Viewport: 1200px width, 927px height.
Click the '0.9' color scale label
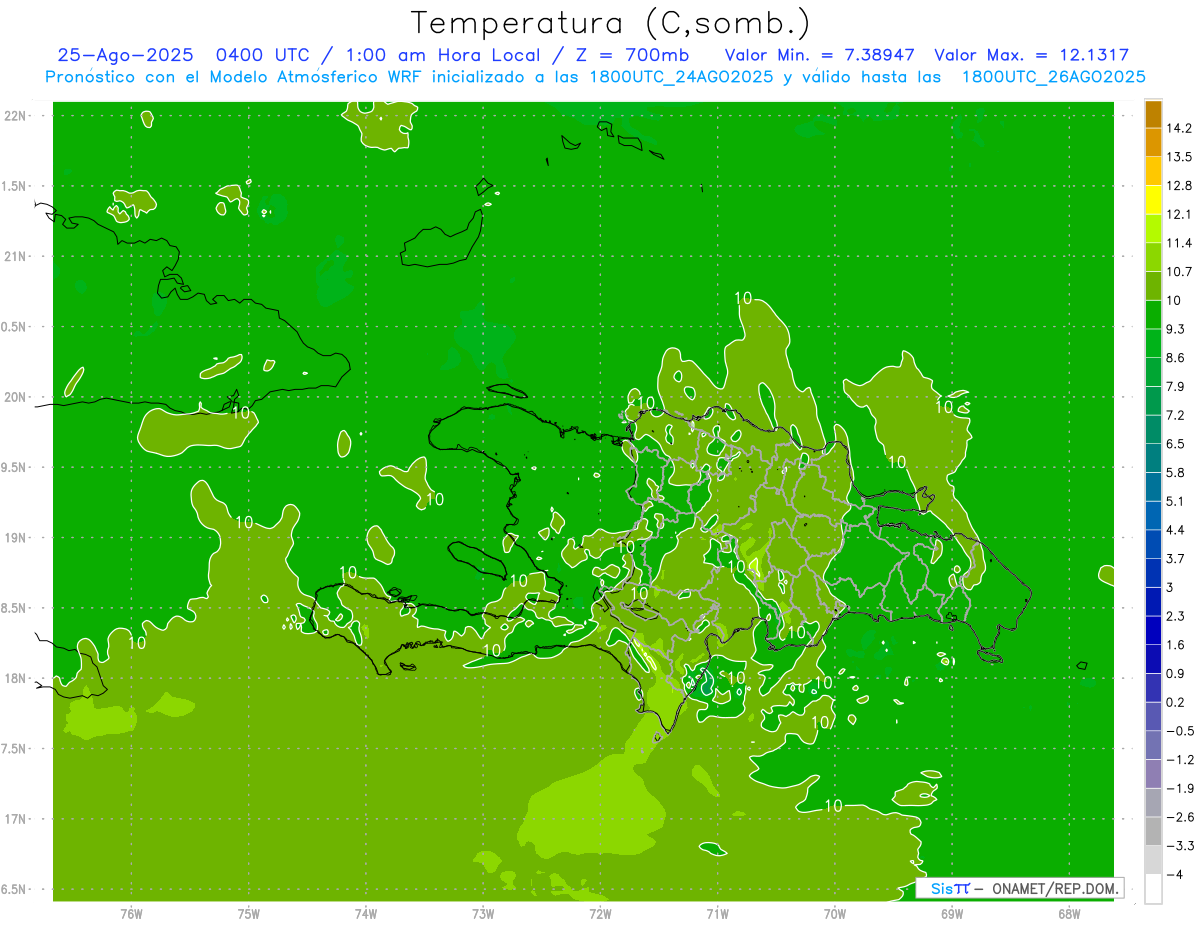[x=1175, y=673]
